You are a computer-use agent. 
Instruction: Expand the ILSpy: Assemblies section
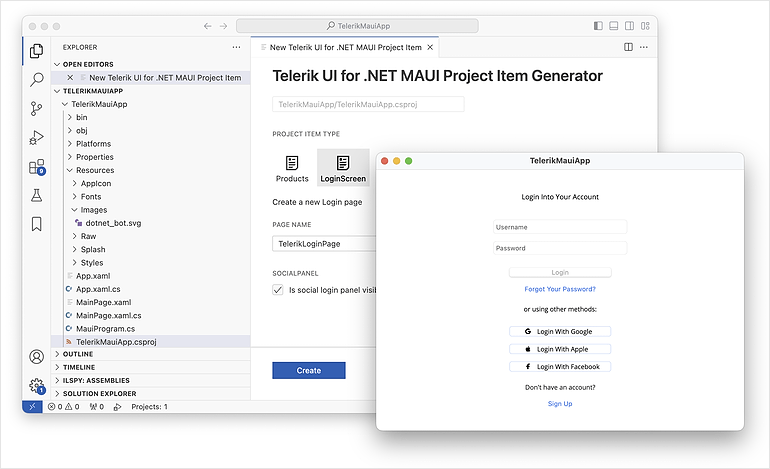[151, 381]
